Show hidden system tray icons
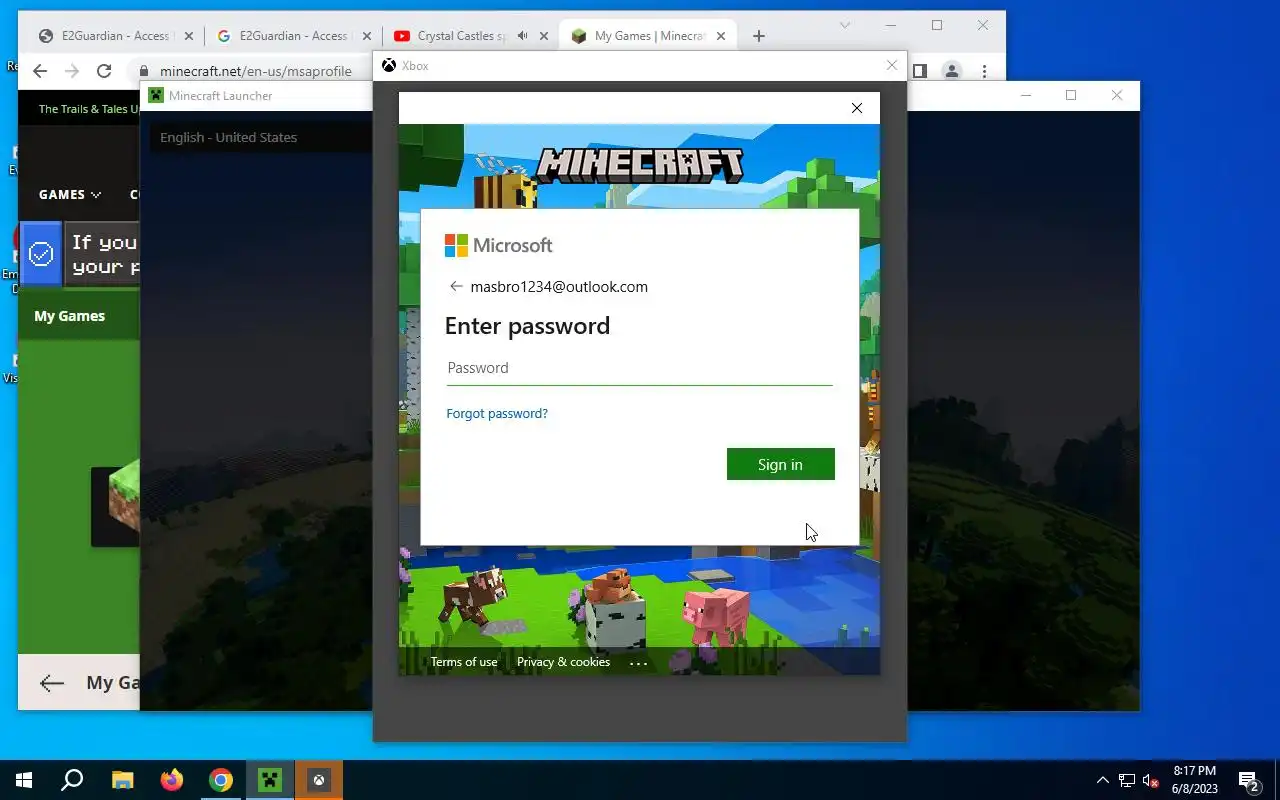This screenshot has width=1280, height=800. [x=1103, y=780]
